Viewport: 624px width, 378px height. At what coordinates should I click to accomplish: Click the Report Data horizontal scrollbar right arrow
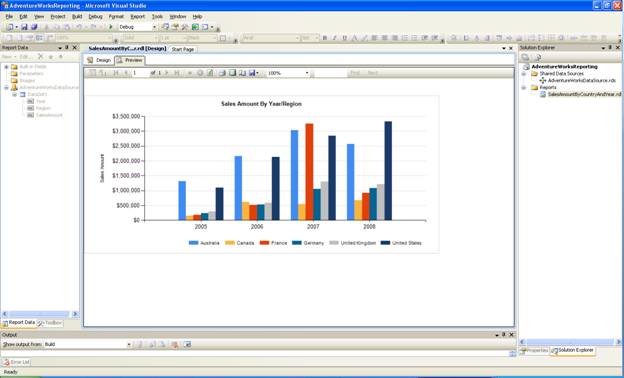75,314
